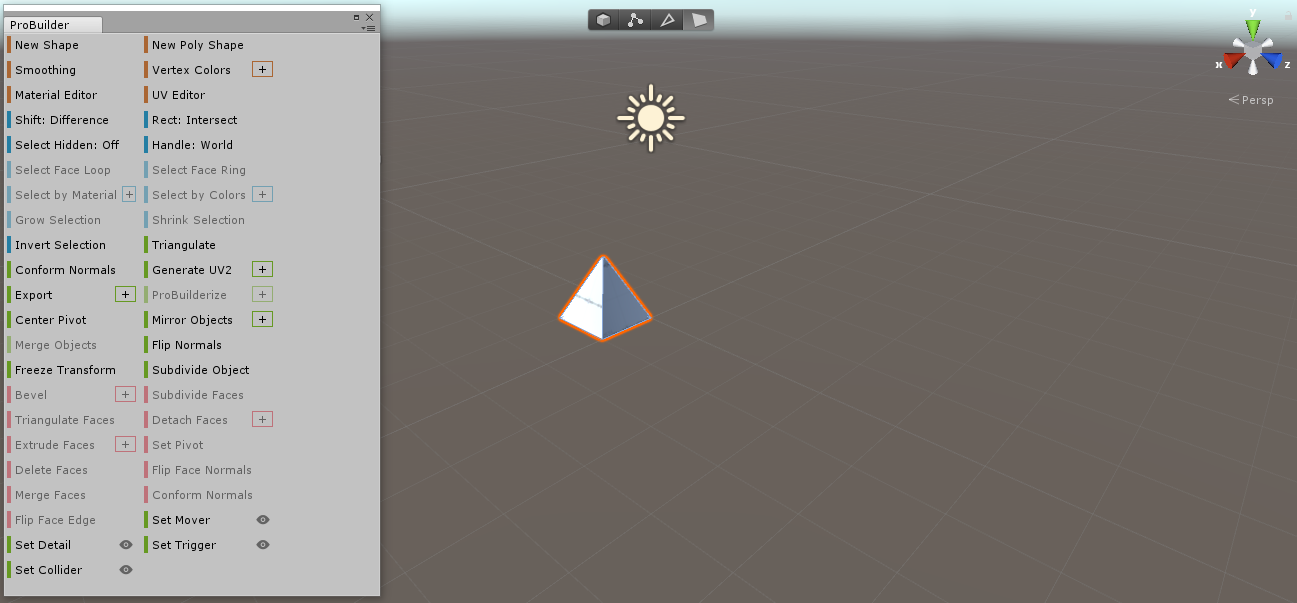
Task: Open Export options with the plus button
Action: point(126,294)
